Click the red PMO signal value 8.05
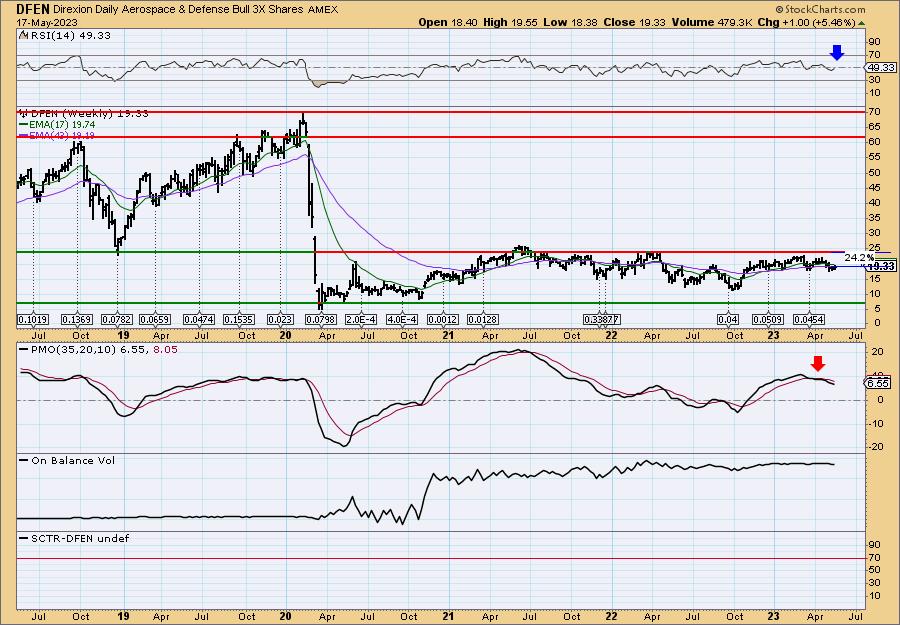This screenshot has height=625, width=900. click(x=167, y=349)
